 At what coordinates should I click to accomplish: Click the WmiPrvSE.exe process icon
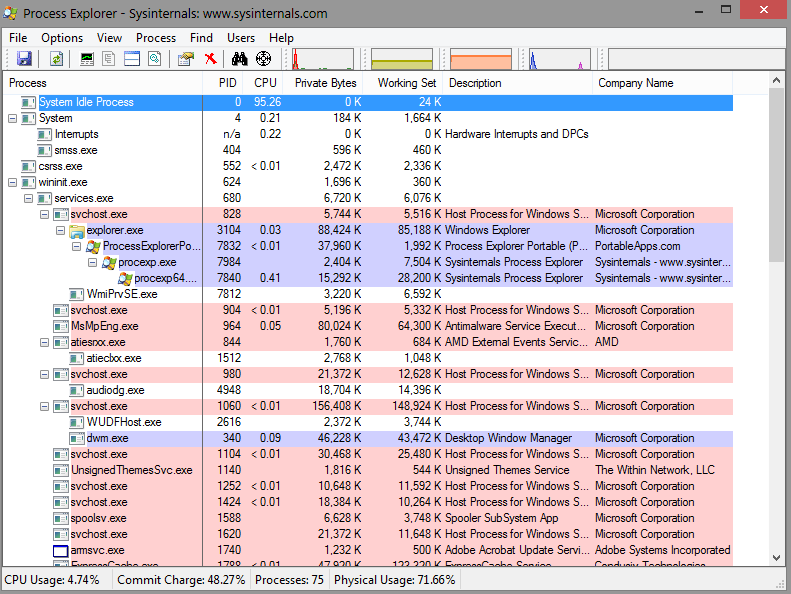77,295
